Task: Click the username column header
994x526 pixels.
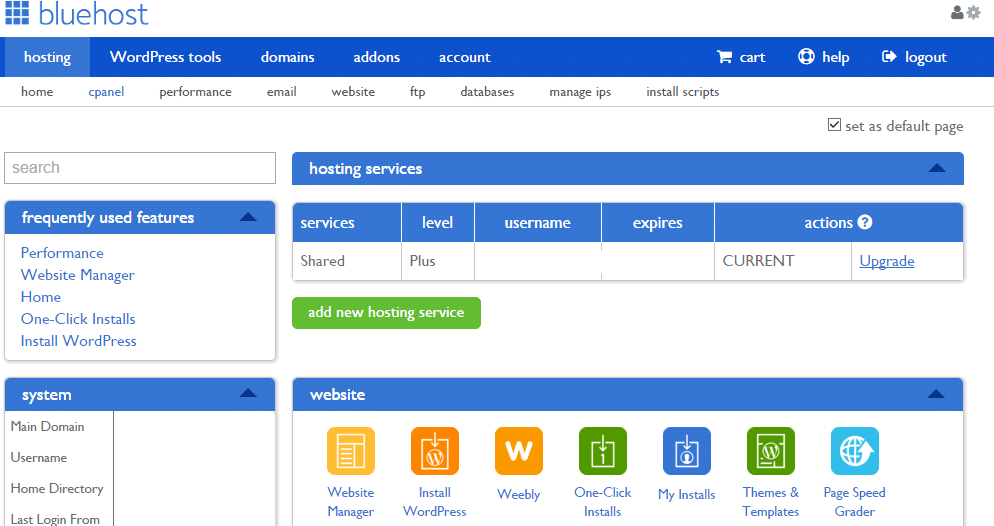Action: click(538, 222)
